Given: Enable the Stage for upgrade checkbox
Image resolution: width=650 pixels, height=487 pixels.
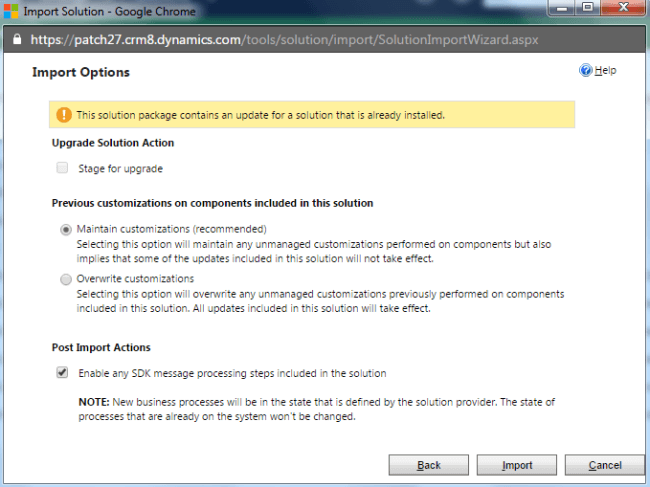Looking at the screenshot, I should (x=63, y=168).
